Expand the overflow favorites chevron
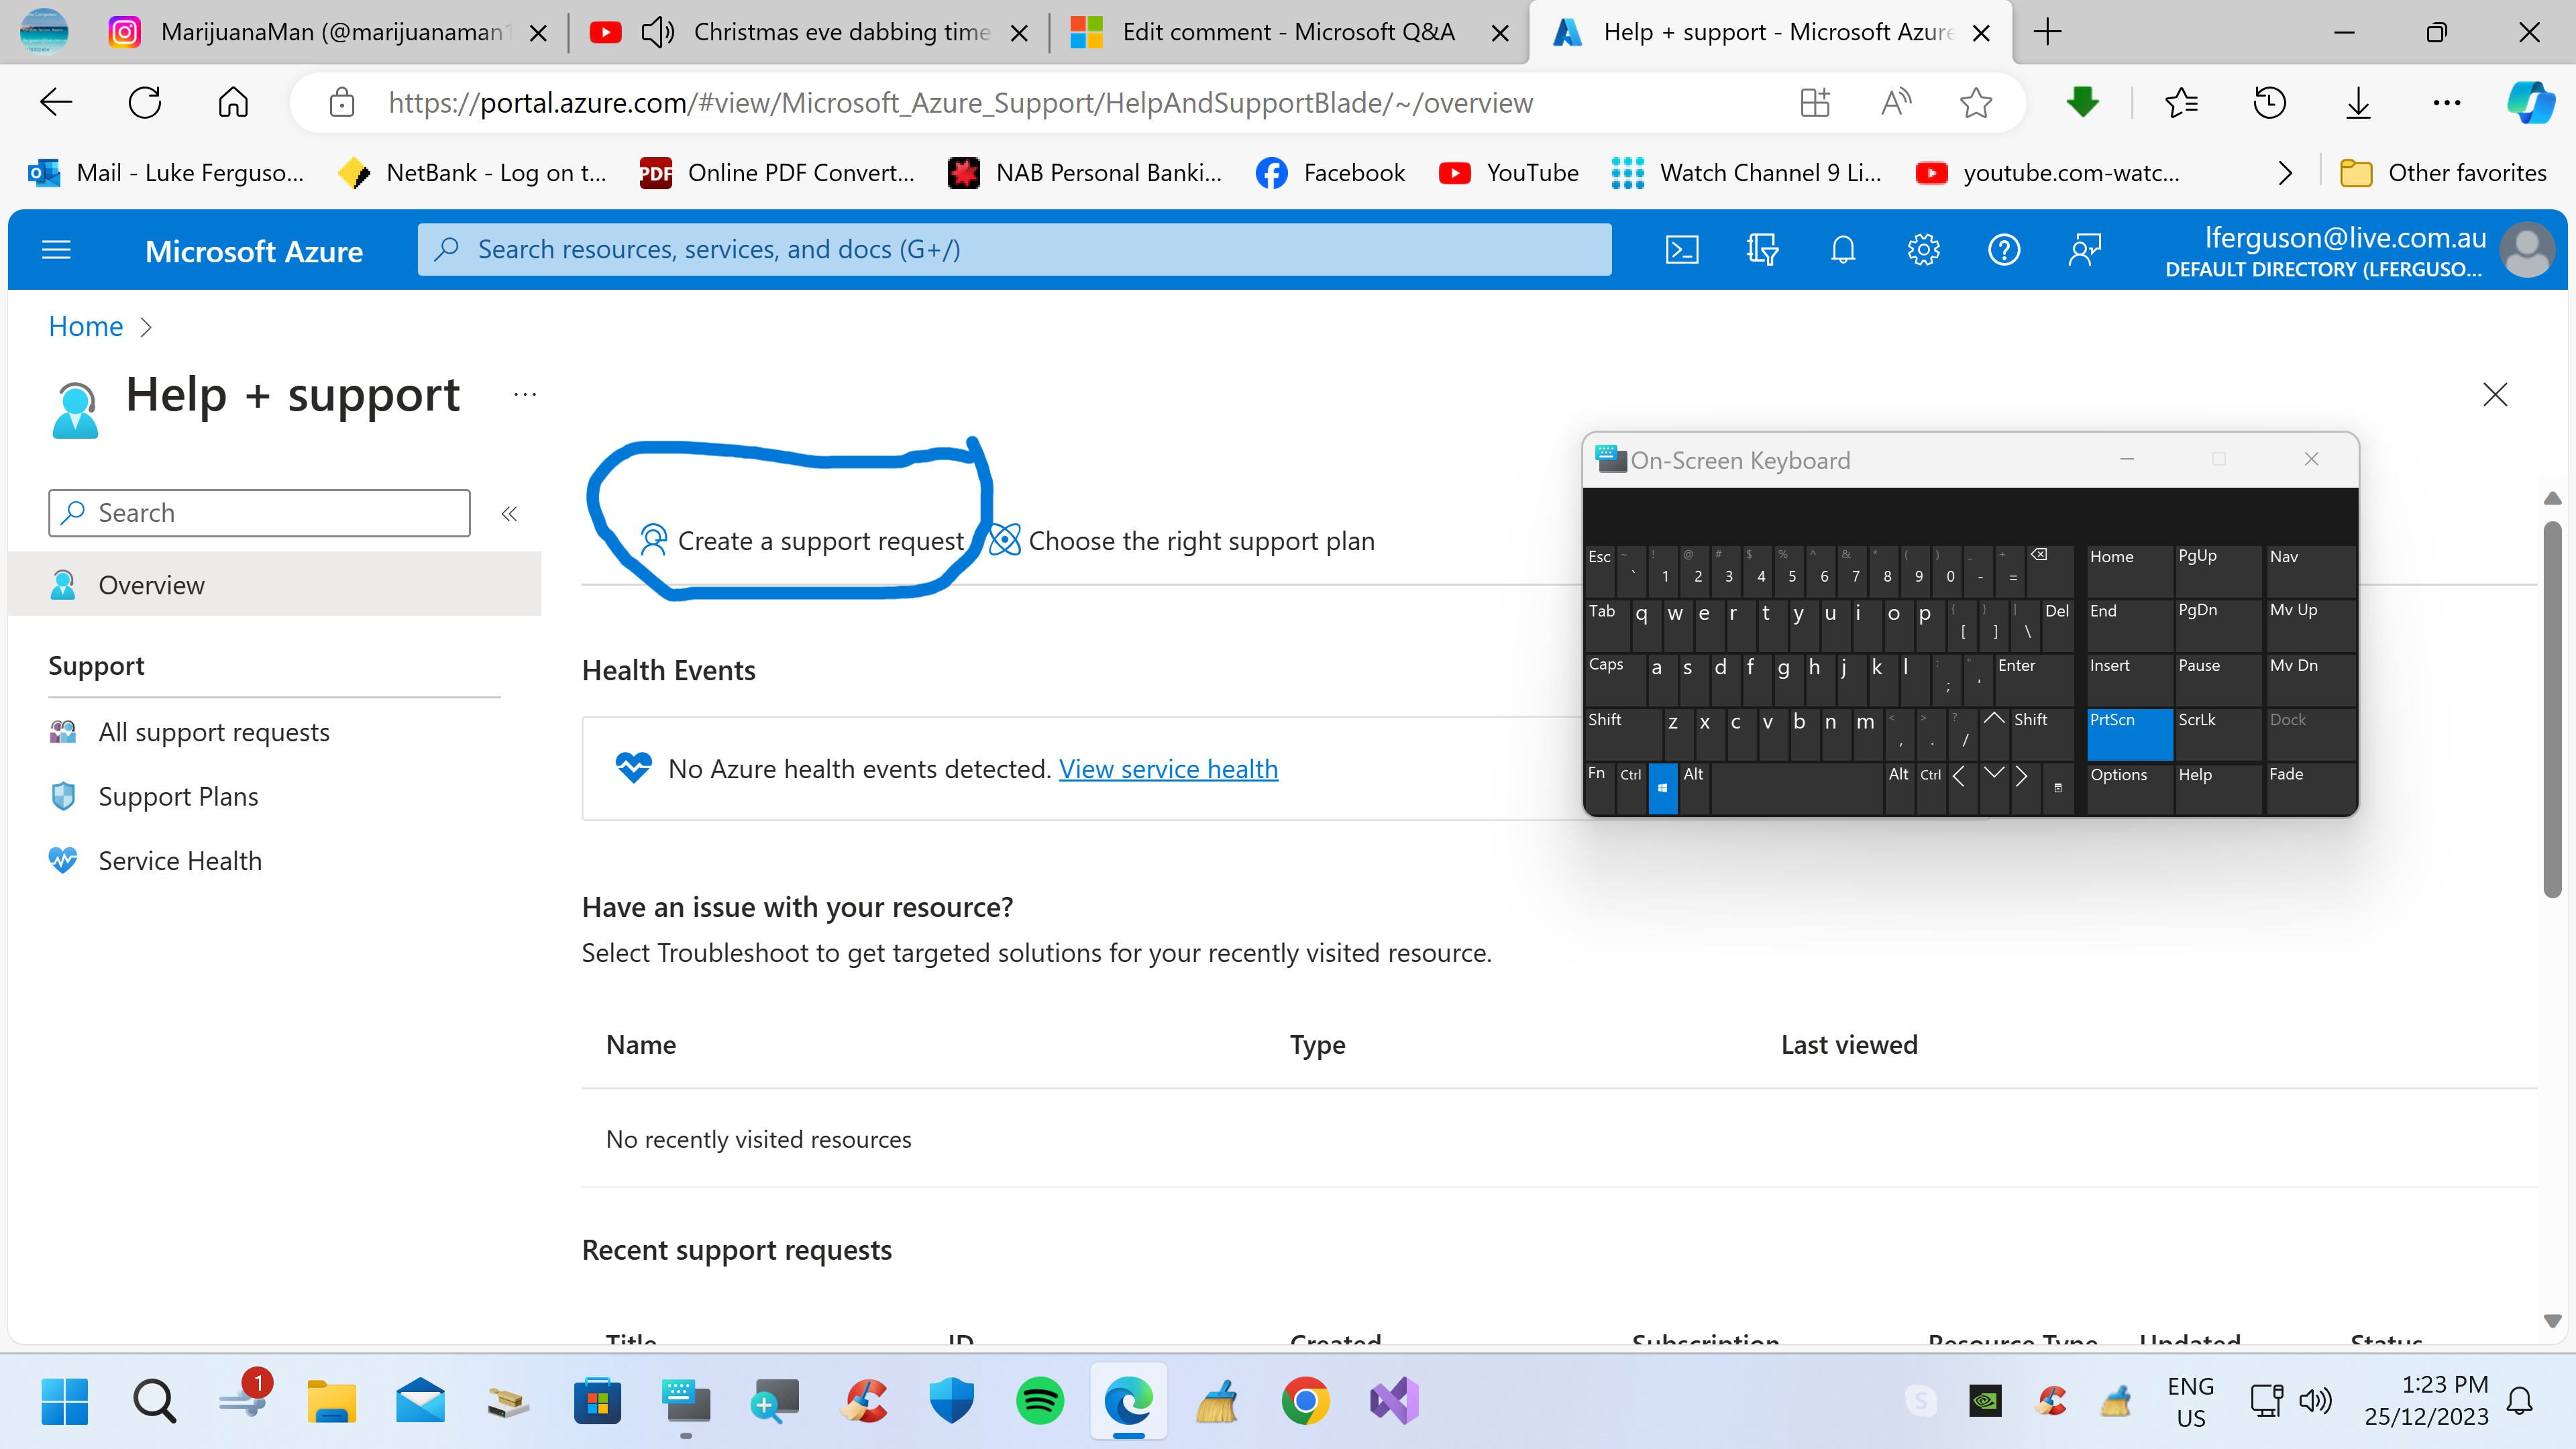 pos(2284,172)
